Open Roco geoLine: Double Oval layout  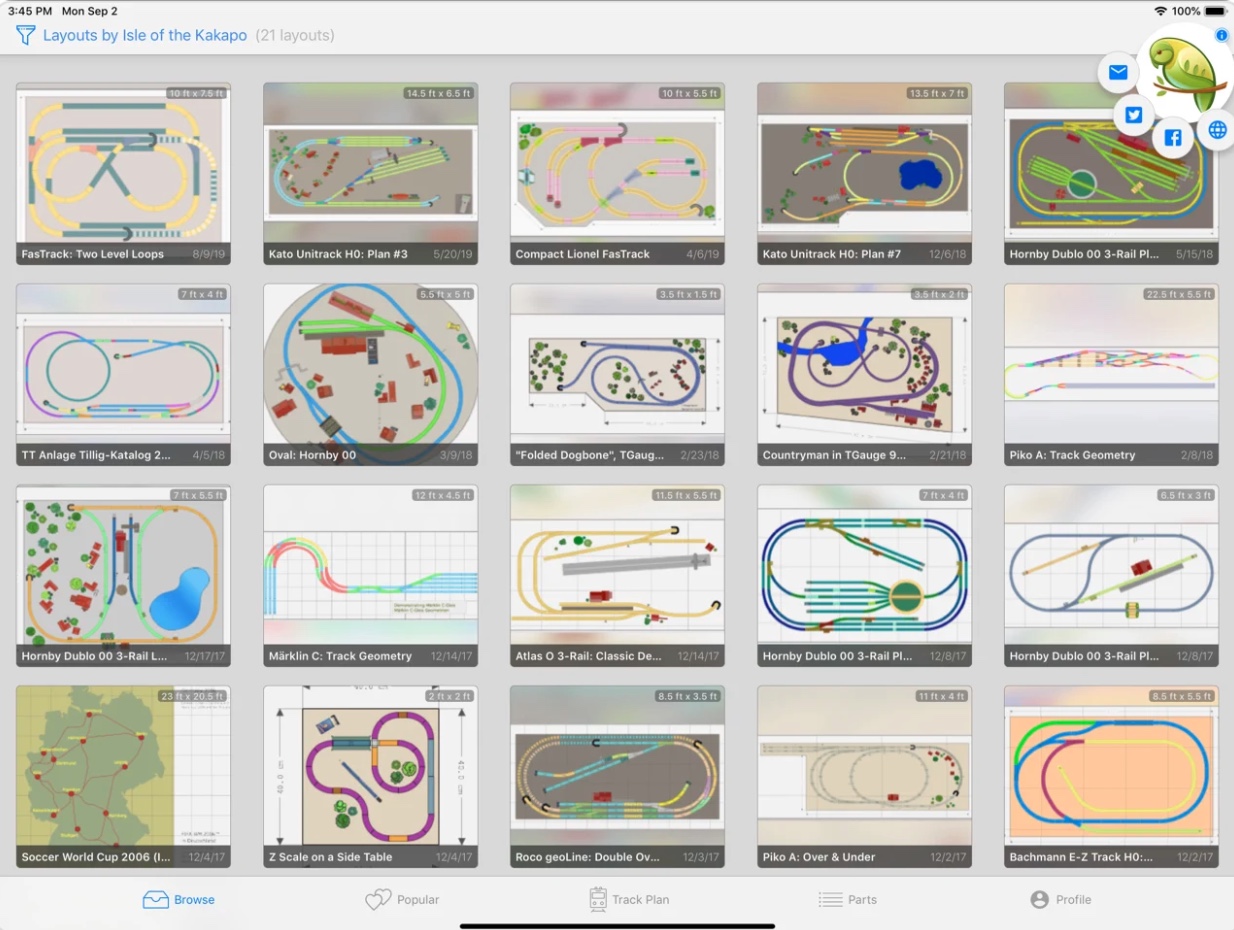coord(617,777)
